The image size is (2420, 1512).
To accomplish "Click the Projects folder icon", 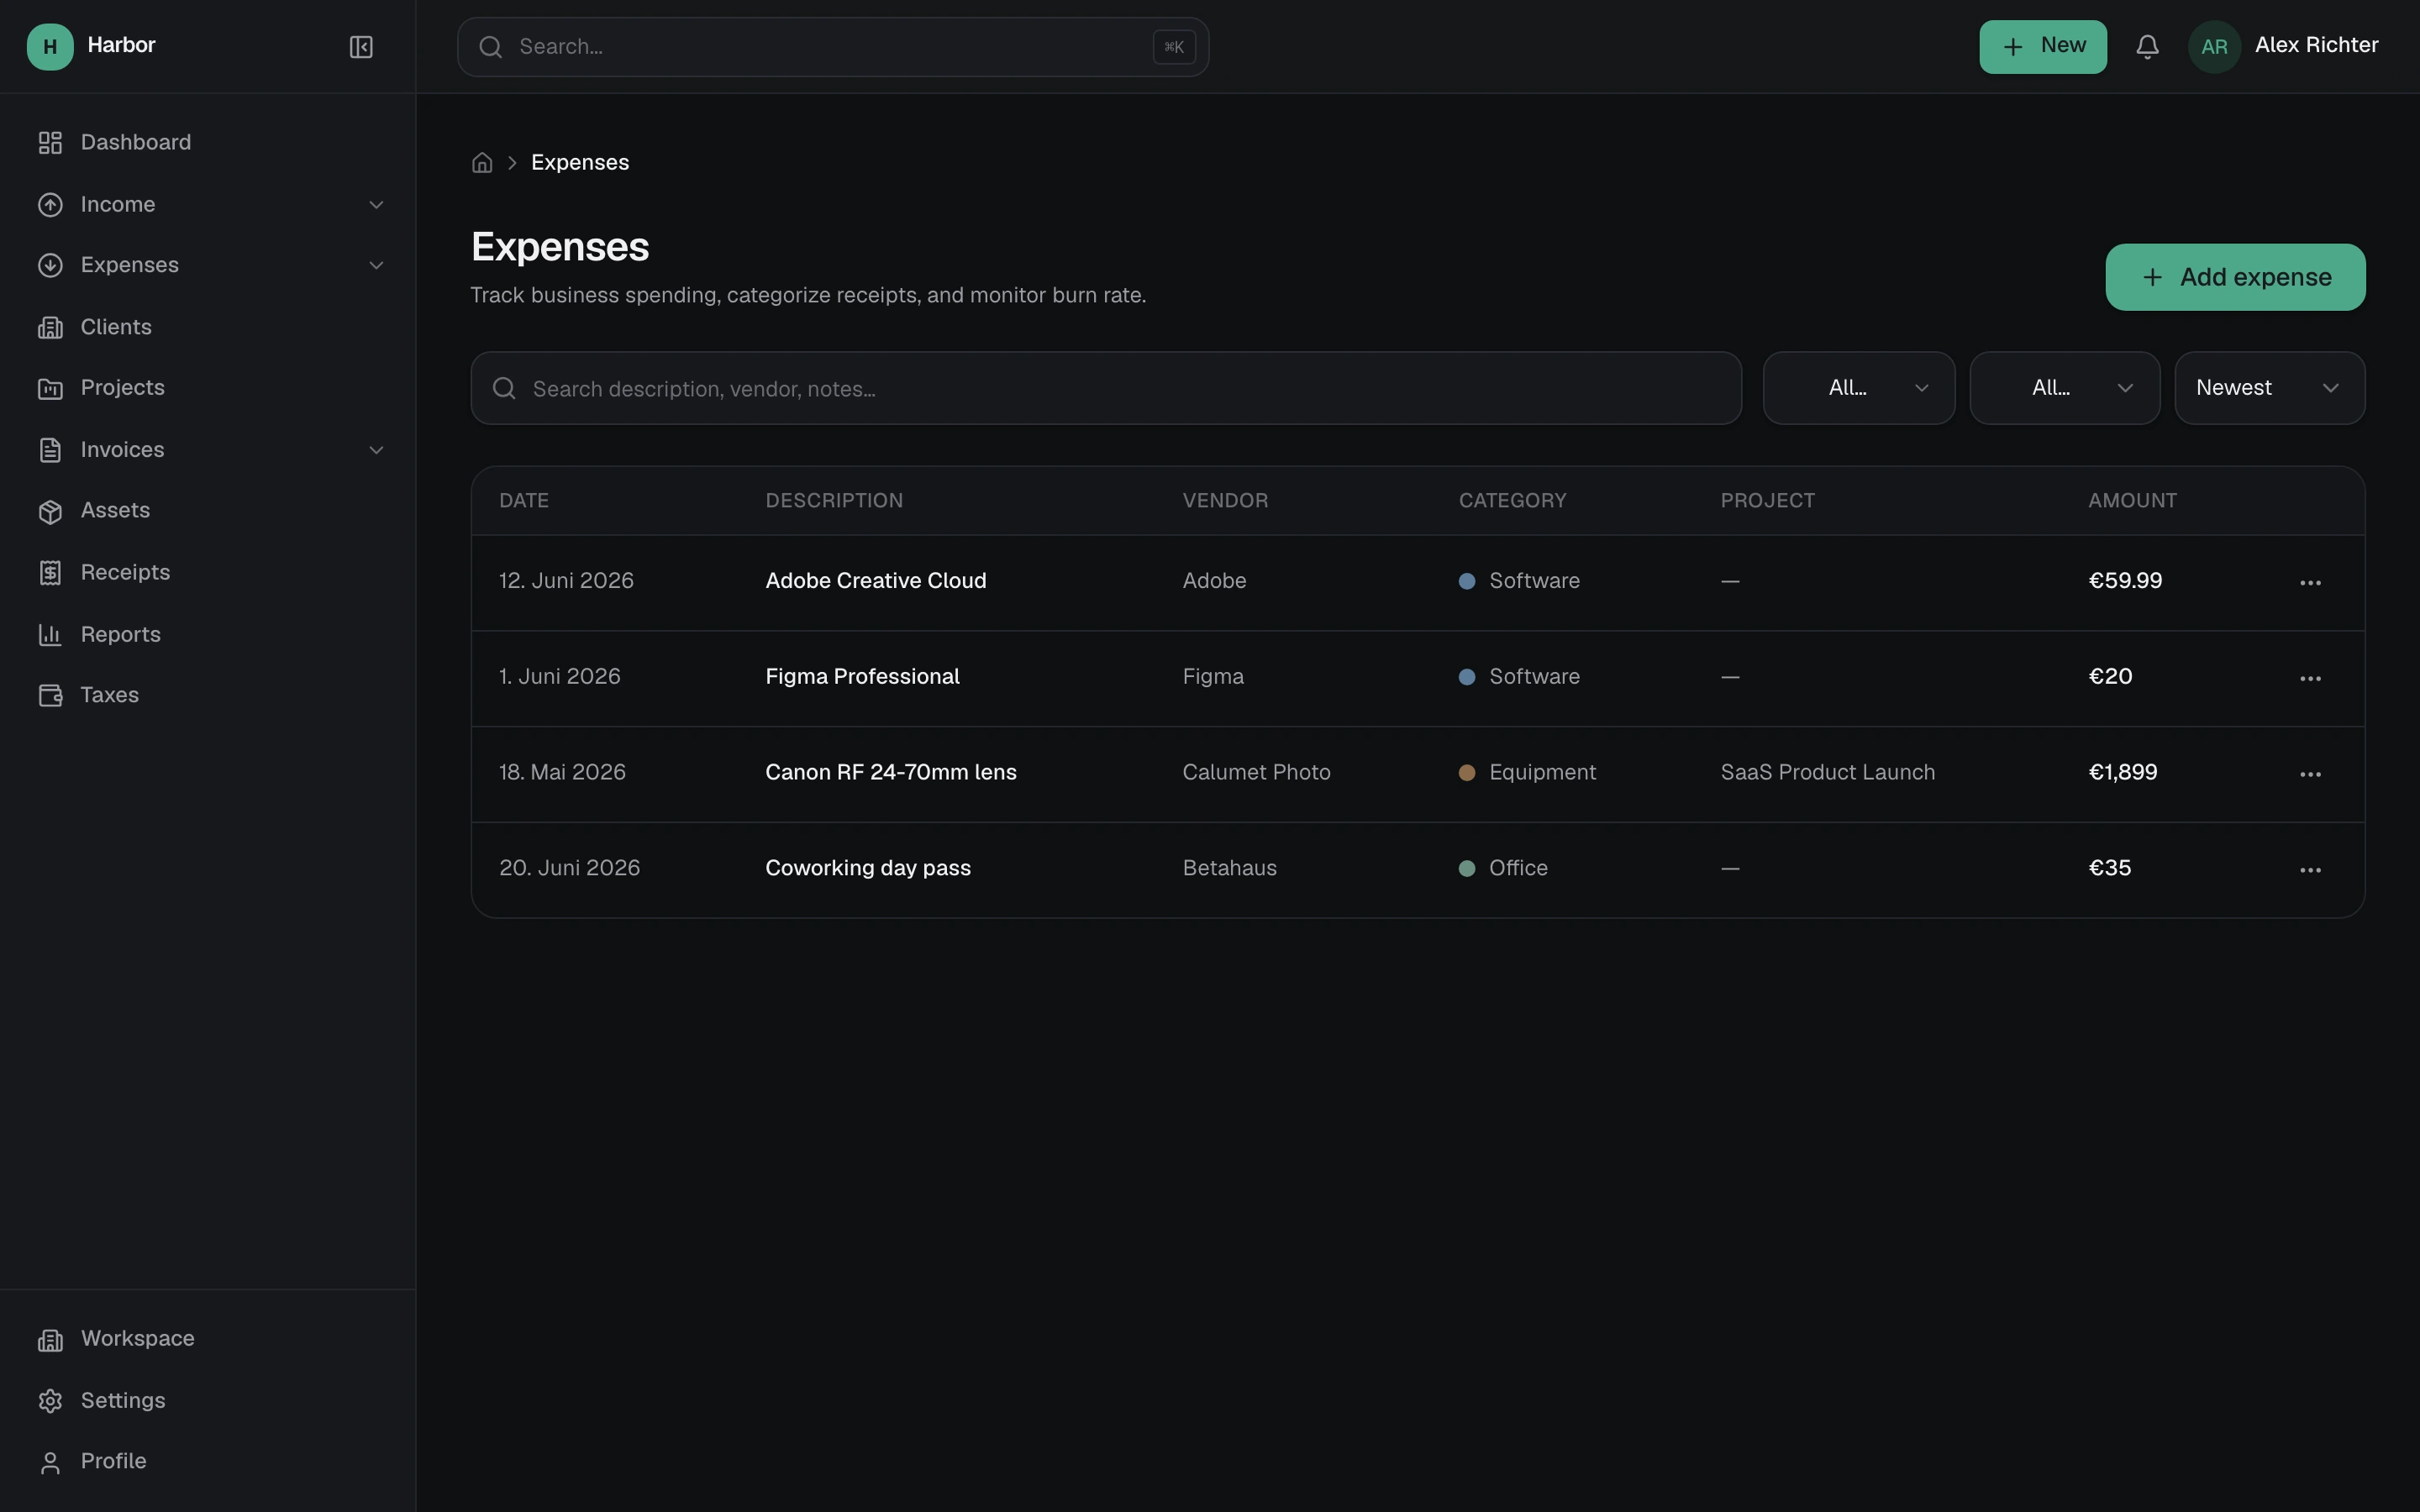I will [50, 389].
